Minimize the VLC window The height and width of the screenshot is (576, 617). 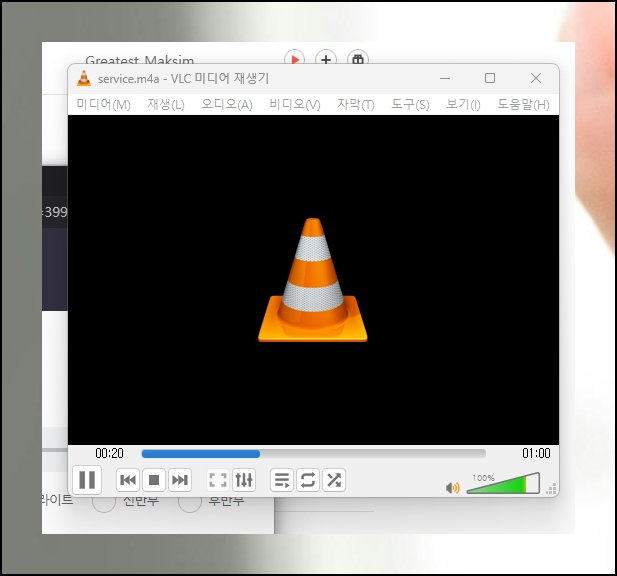point(445,78)
